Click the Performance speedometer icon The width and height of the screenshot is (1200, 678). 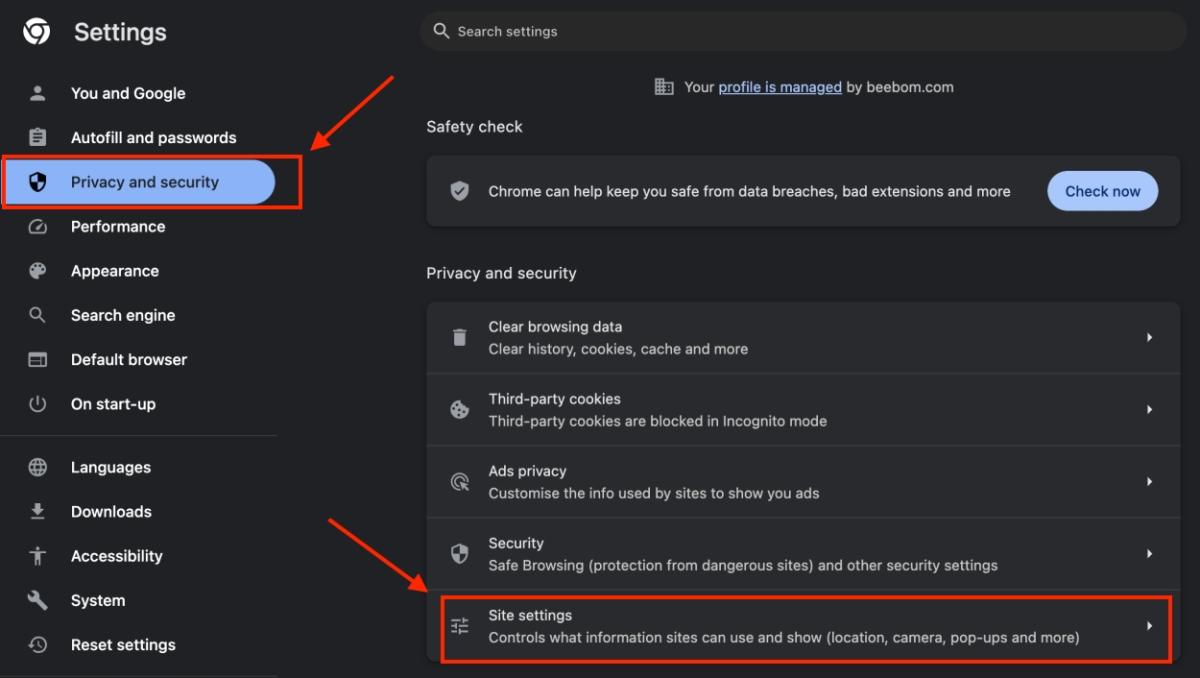[38, 227]
